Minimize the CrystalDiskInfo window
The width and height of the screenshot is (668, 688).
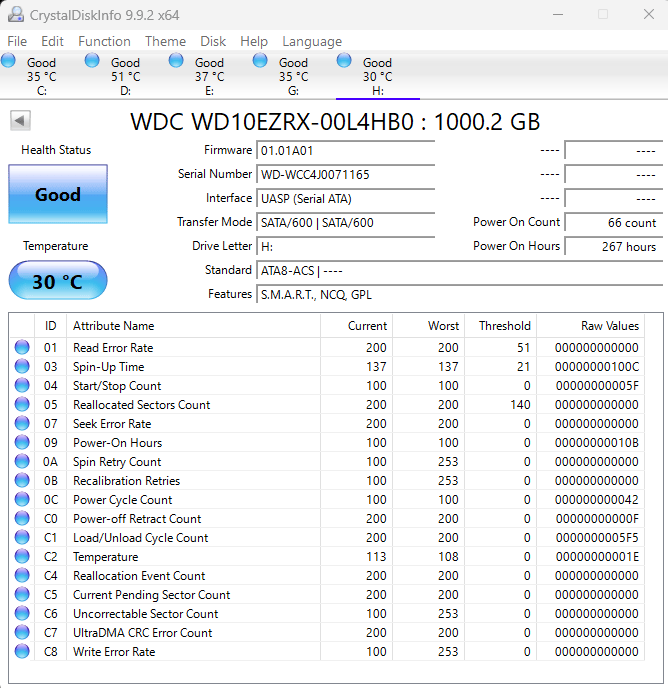tap(558, 14)
